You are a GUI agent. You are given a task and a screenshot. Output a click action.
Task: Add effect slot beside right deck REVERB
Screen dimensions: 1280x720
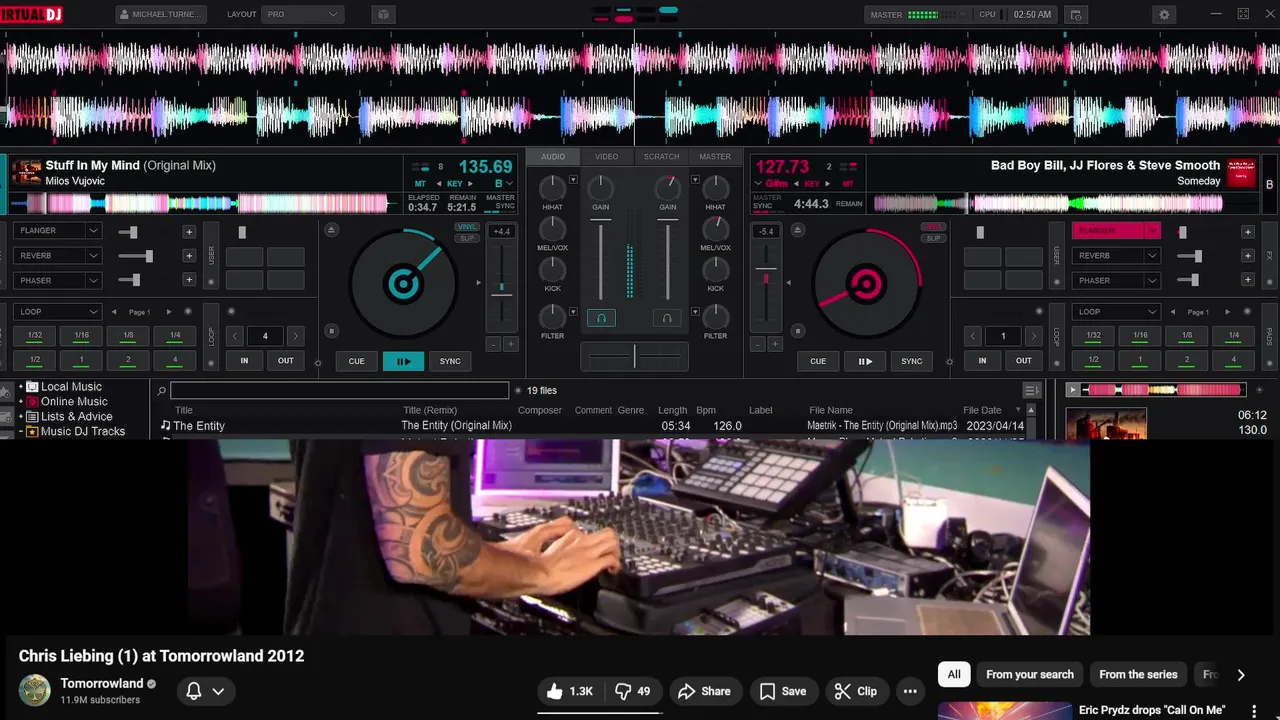(x=1247, y=256)
